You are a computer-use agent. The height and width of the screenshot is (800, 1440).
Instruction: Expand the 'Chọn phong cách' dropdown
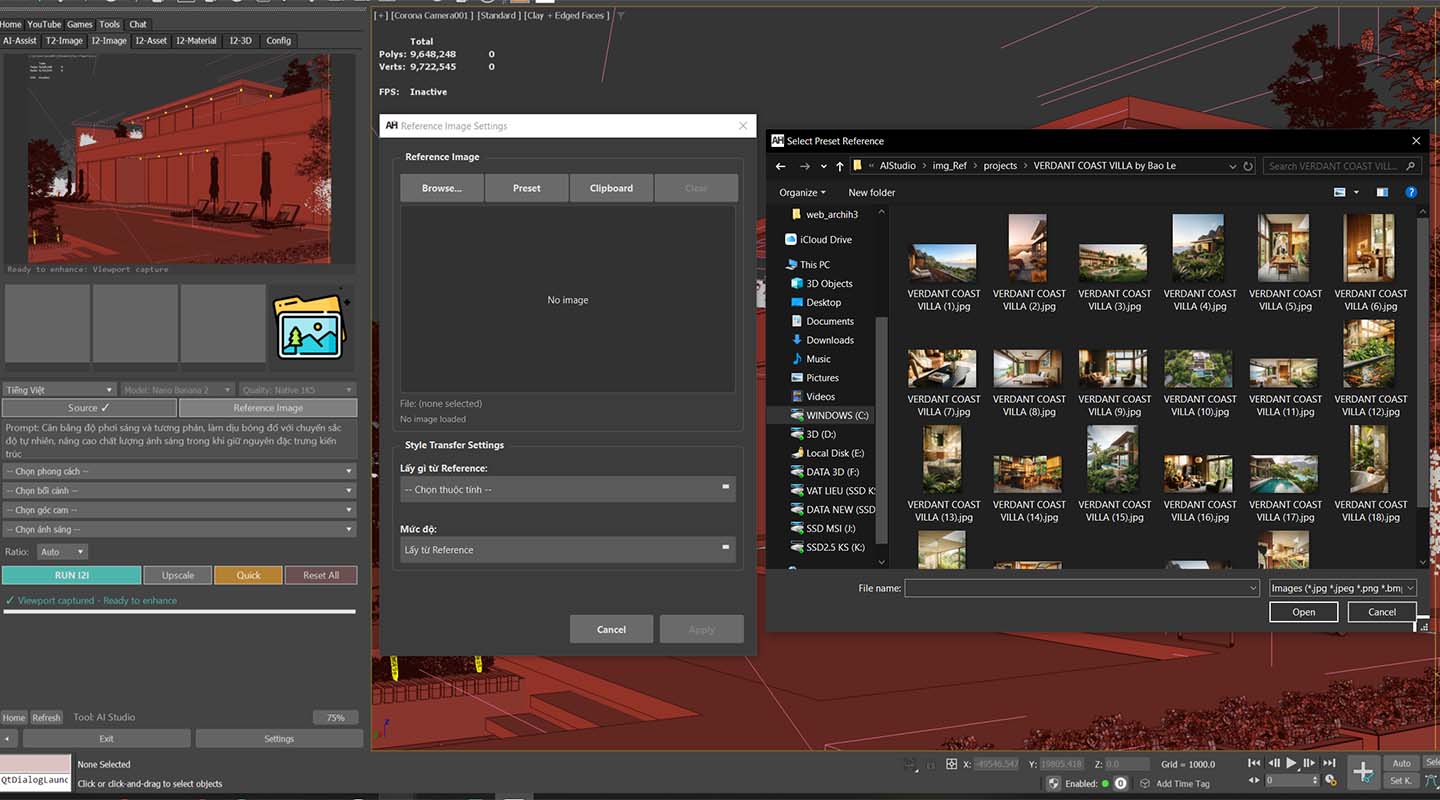[x=179, y=471]
